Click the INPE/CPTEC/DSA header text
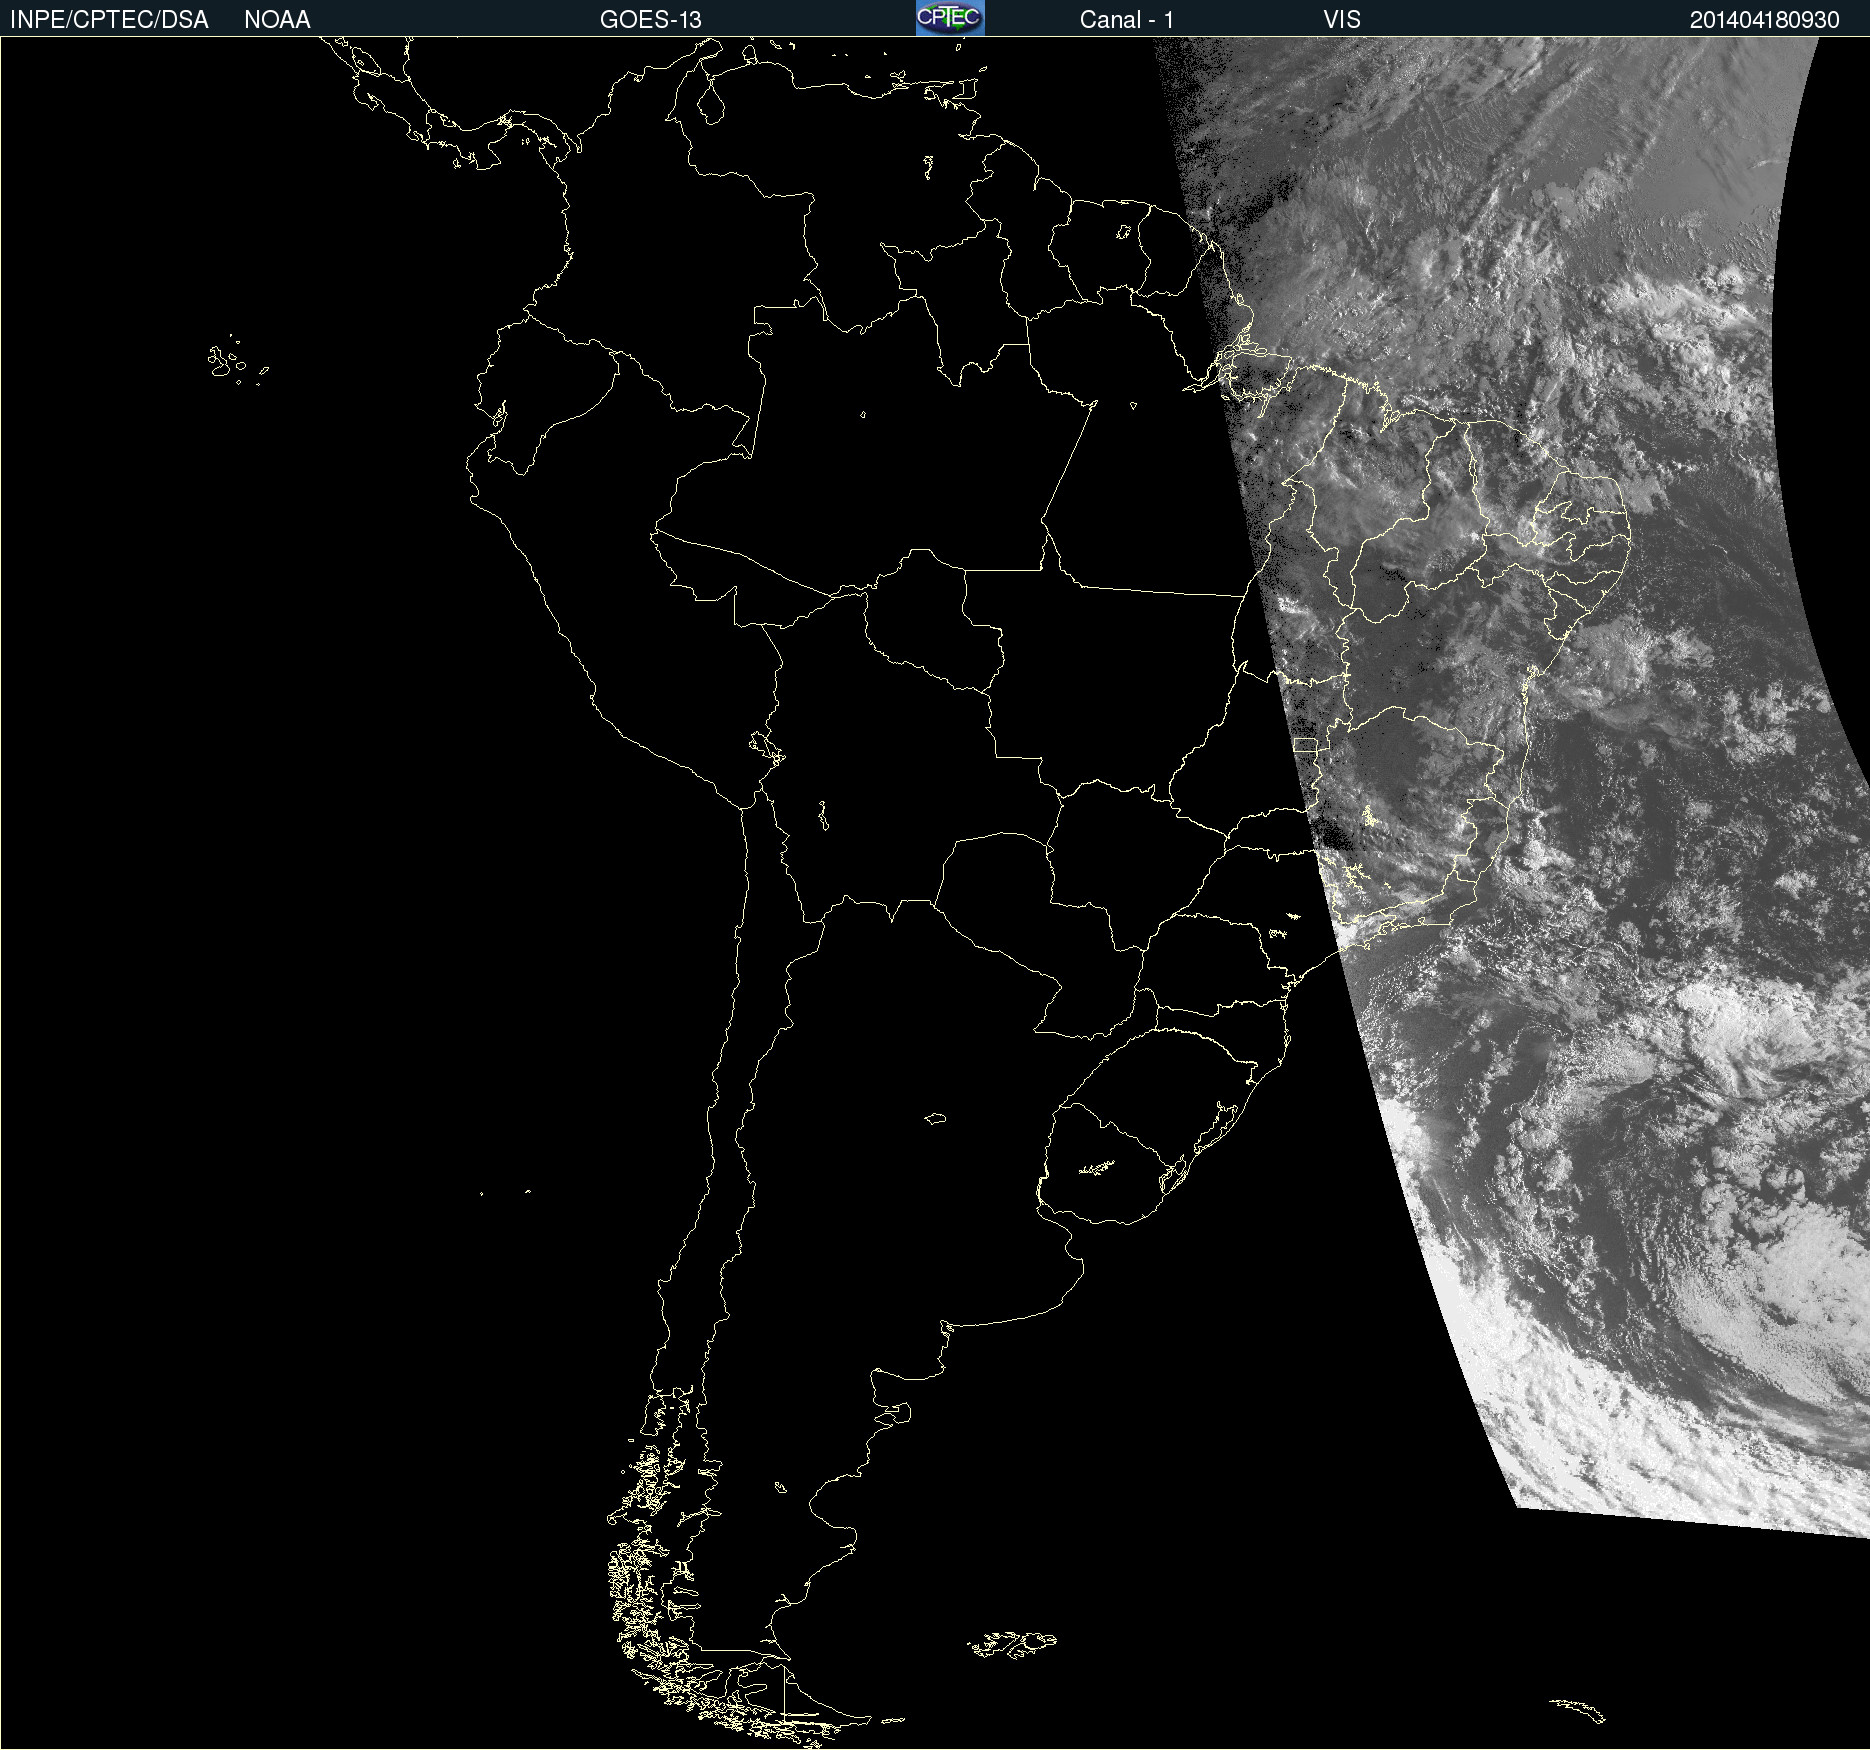The height and width of the screenshot is (1750, 1870). pyautogui.click(x=109, y=20)
